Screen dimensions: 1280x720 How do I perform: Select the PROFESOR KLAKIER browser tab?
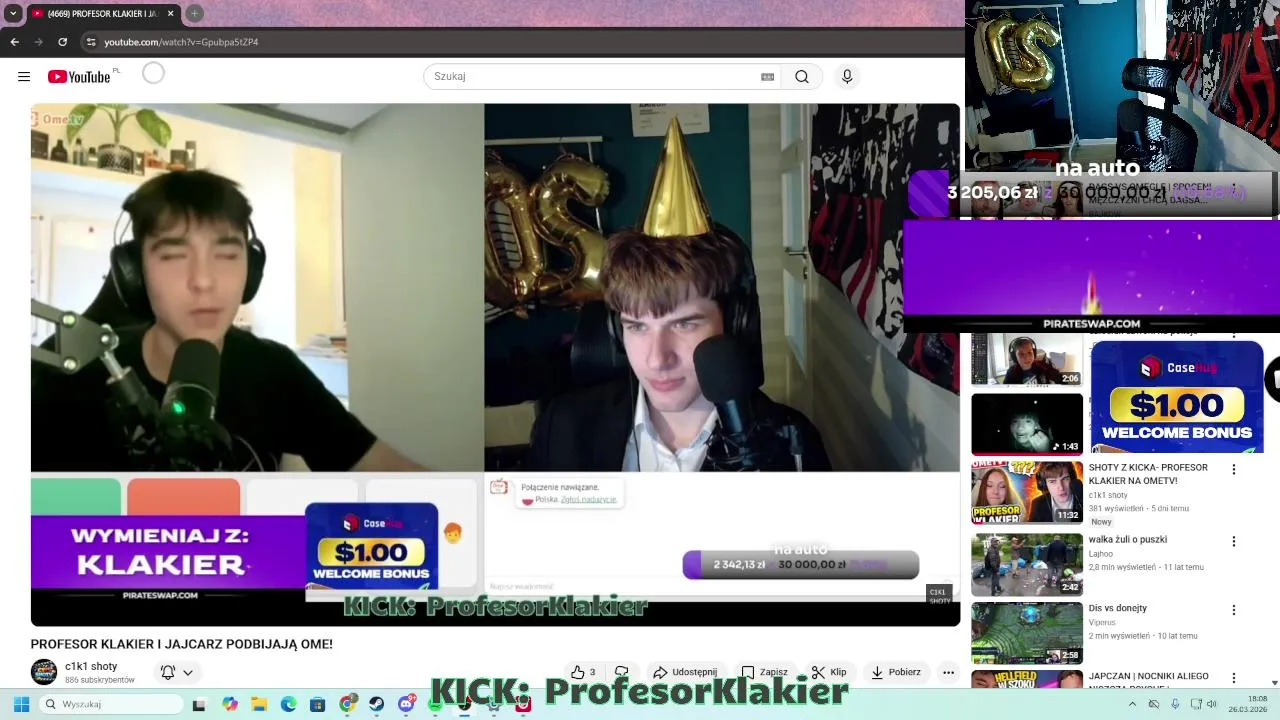click(x=102, y=13)
